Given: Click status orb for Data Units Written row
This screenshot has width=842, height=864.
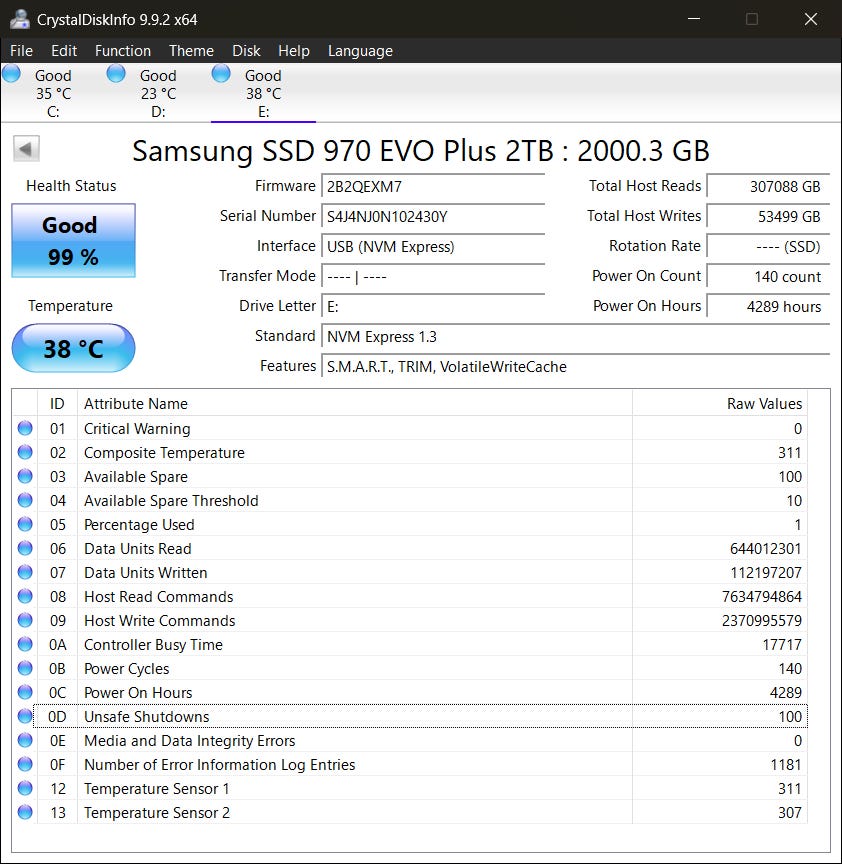Looking at the screenshot, I should point(25,572).
